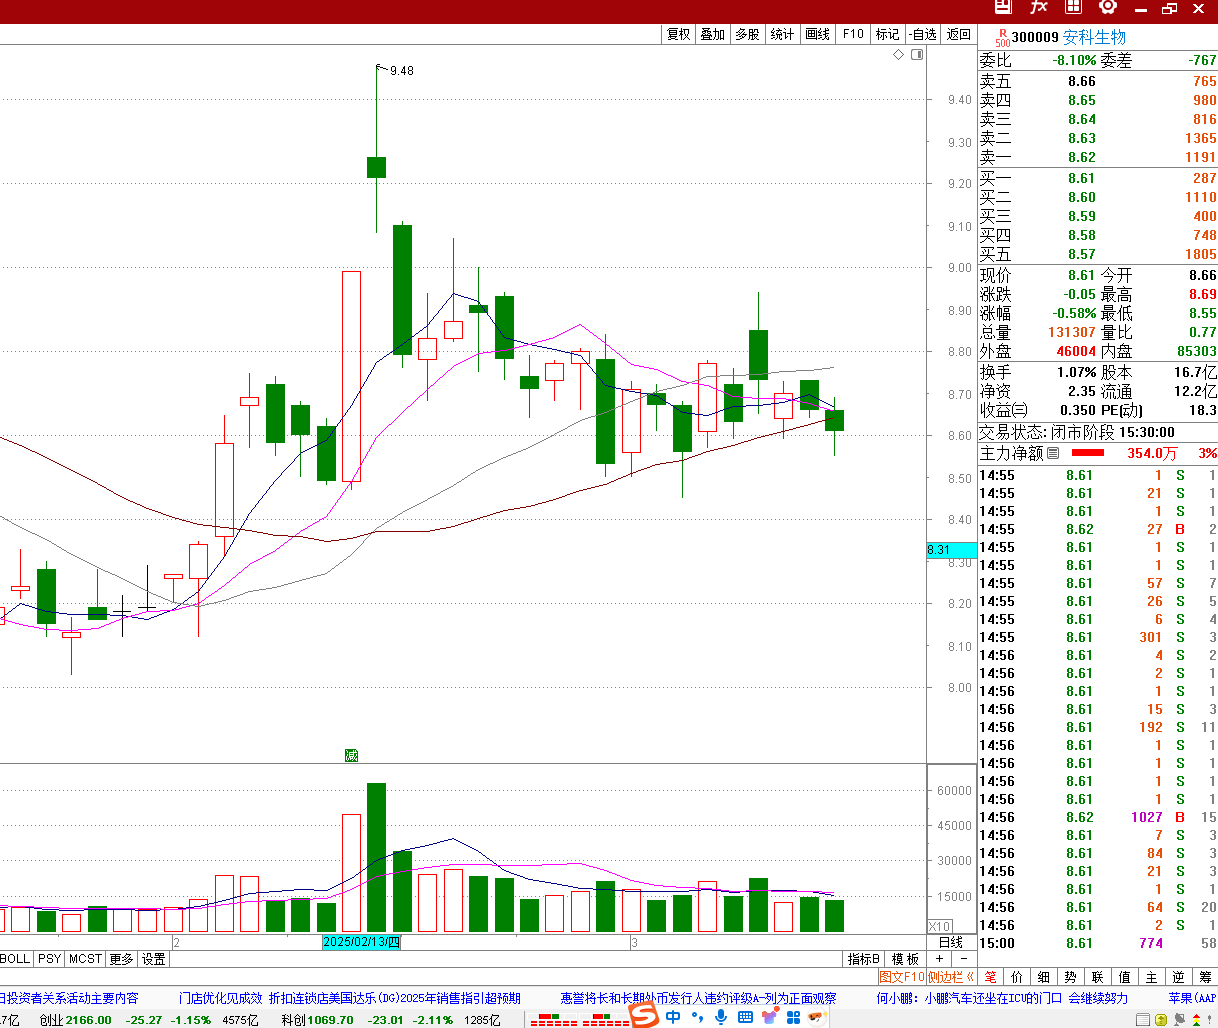Click the red 主力净额 bar indicator
Image resolution: width=1218 pixels, height=1028 pixels.
[1087, 453]
